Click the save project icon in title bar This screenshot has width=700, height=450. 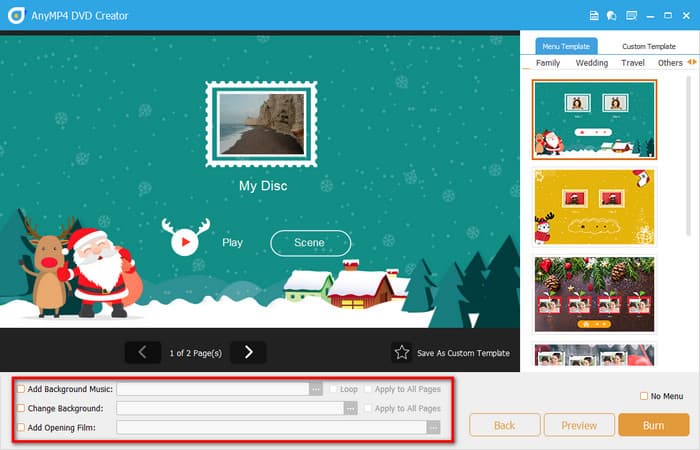pyautogui.click(x=594, y=15)
